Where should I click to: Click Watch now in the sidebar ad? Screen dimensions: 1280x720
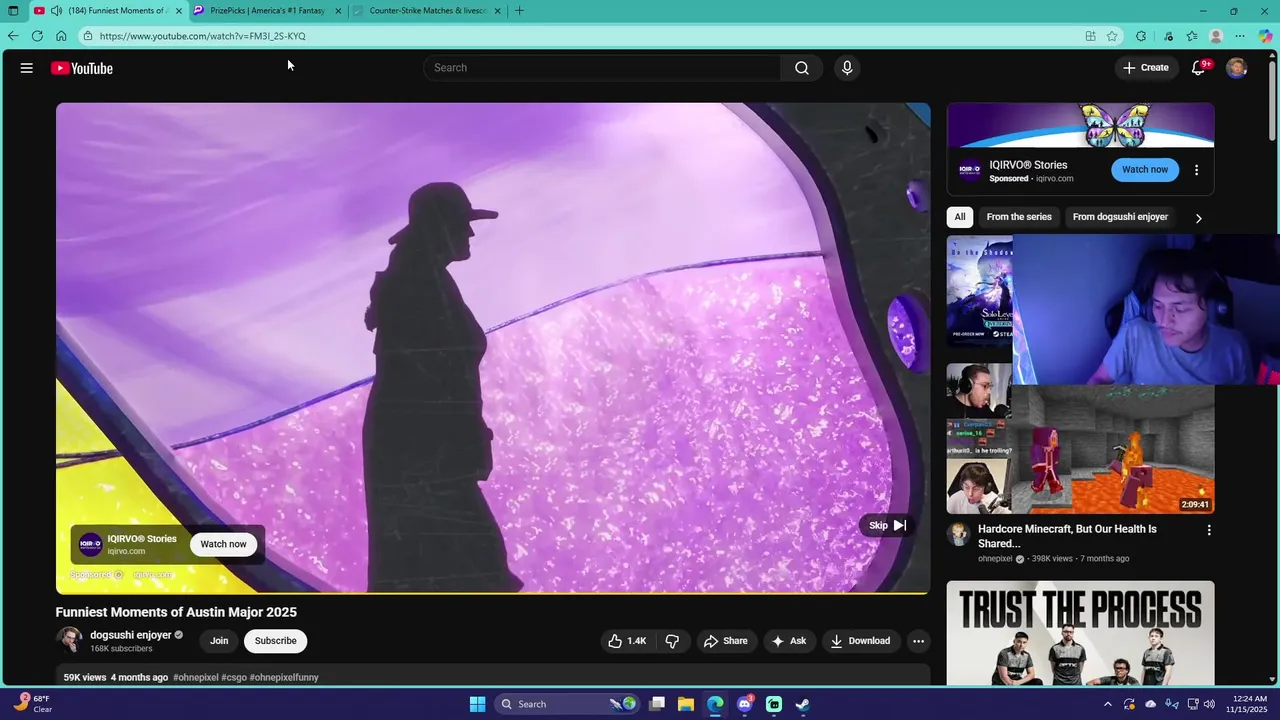coord(1145,170)
